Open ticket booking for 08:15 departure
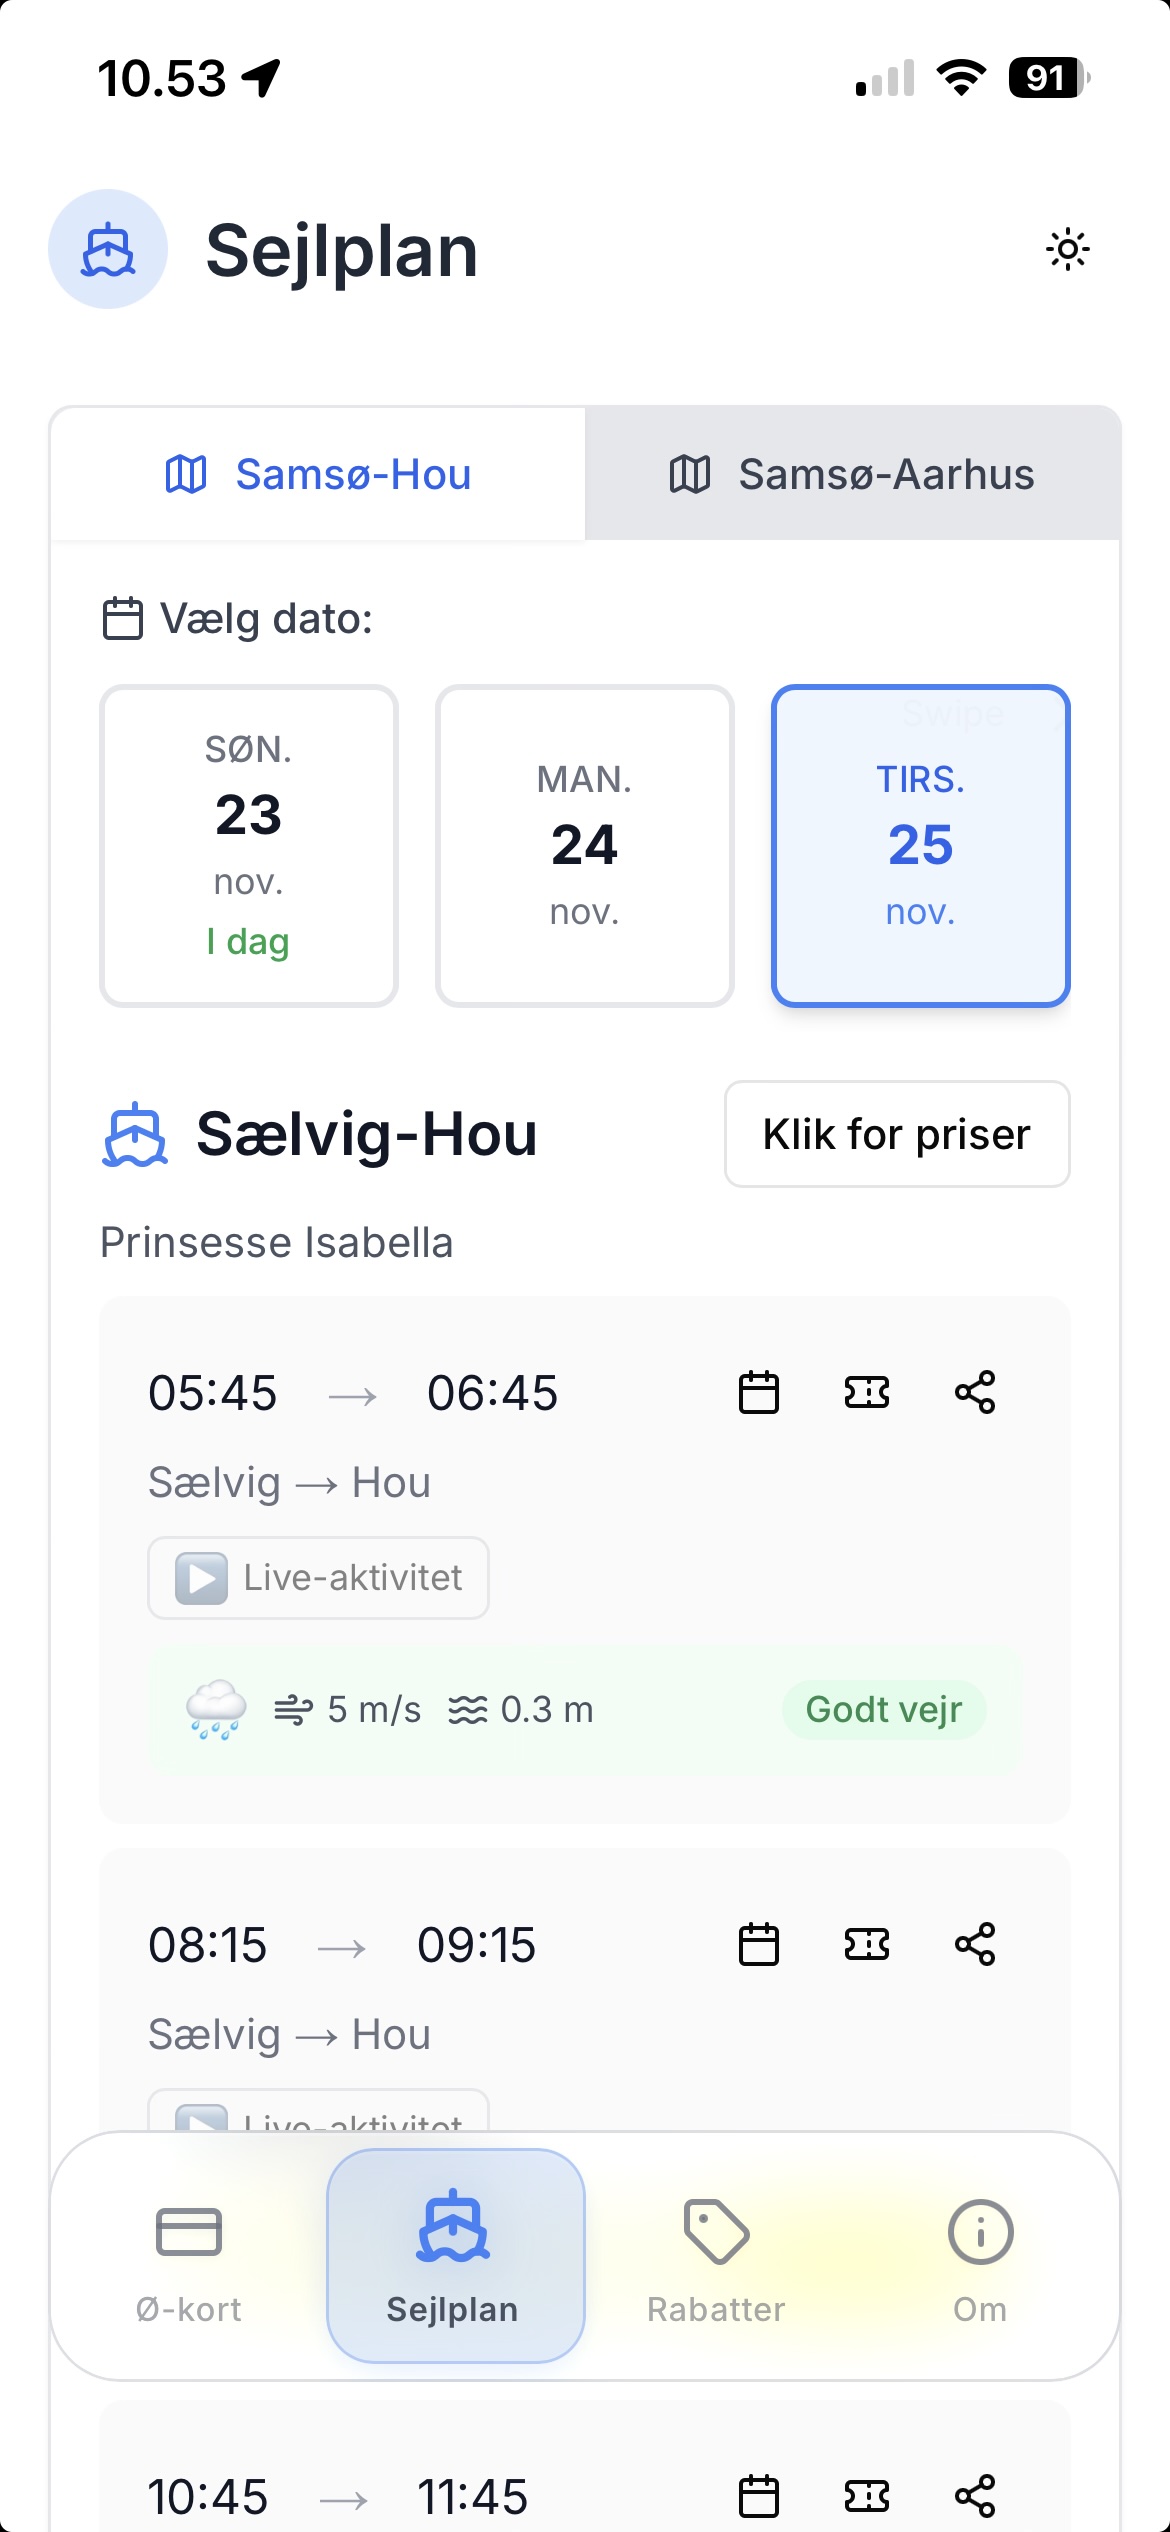The width and height of the screenshot is (1170, 2532). [867, 1944]
